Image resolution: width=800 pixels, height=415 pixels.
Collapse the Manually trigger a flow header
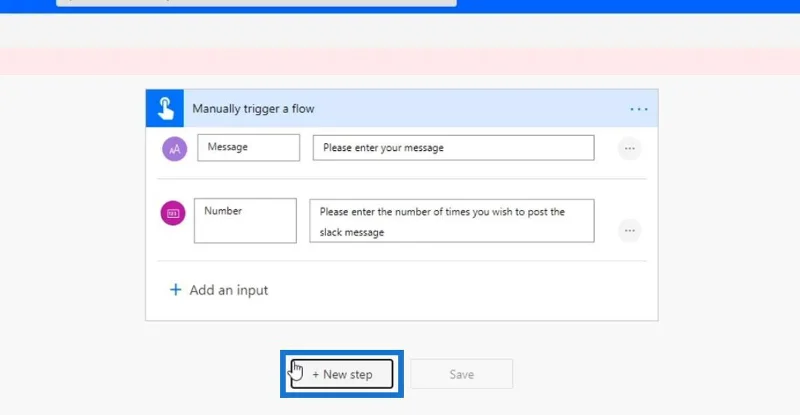[402, 108]
